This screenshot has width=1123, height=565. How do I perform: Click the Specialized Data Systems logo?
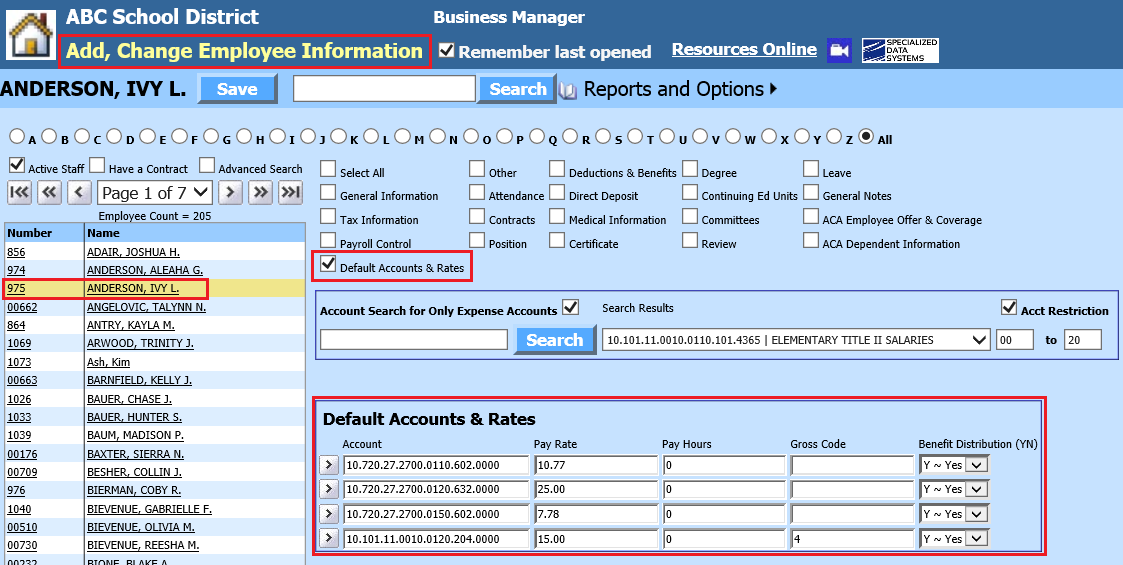[900, 51]
